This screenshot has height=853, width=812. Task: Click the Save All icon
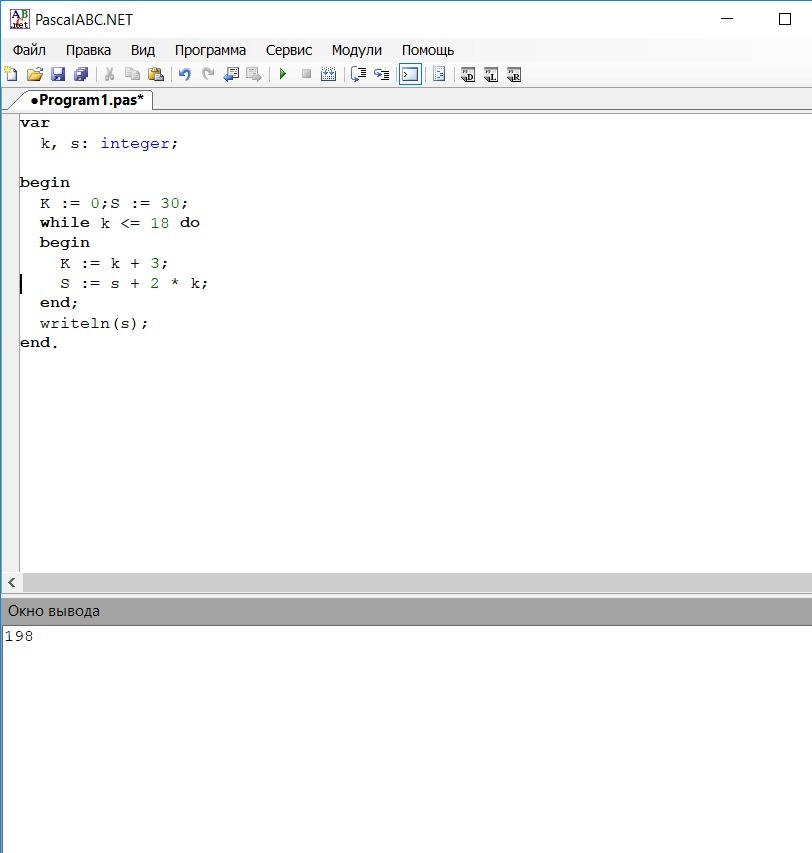point(81,74)
